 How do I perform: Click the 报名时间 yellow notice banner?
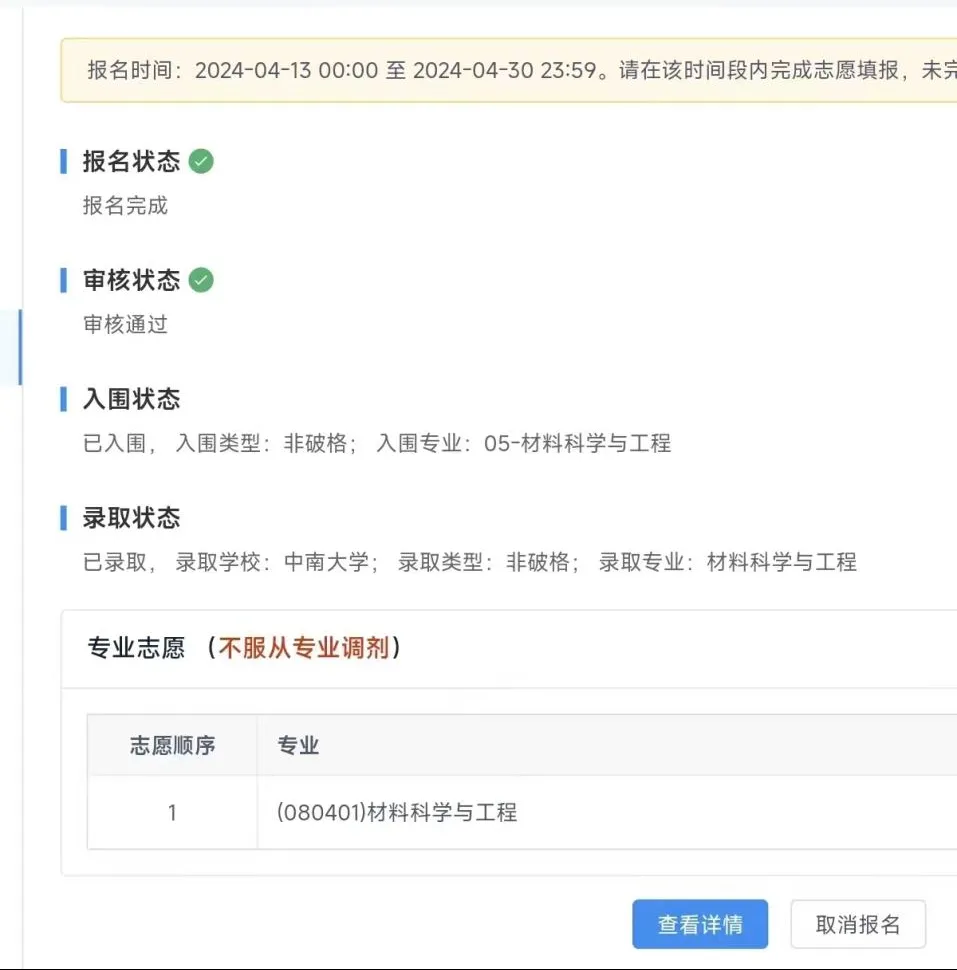(509, 71)
